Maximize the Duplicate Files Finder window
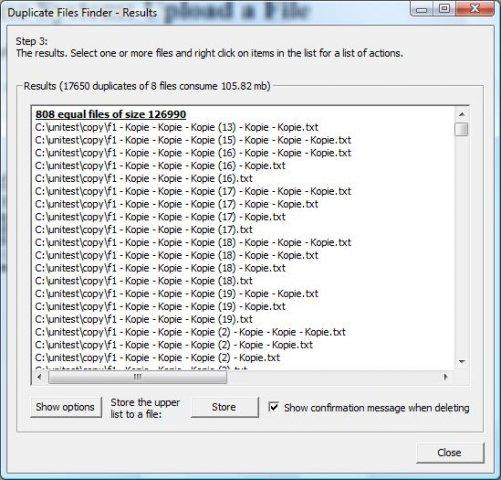 (x=444, y=8)
